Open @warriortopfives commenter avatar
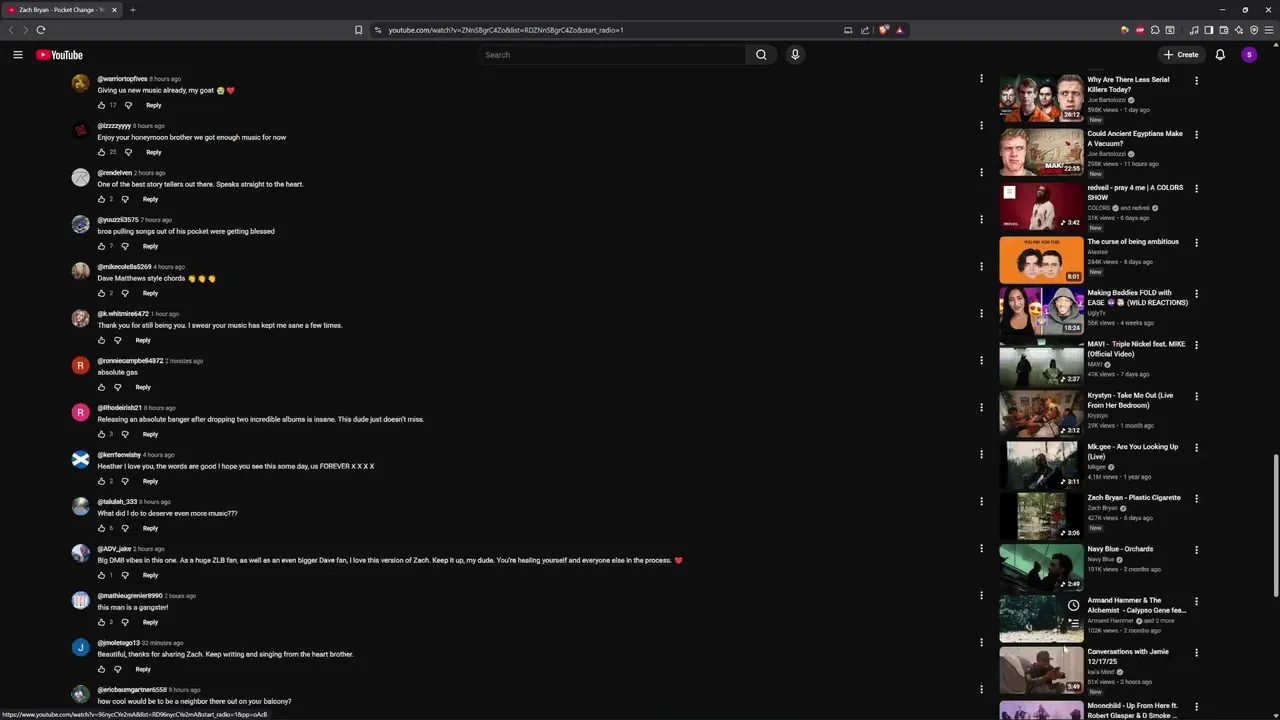This screenshot has height=720, width=1280. coord(80,83)
